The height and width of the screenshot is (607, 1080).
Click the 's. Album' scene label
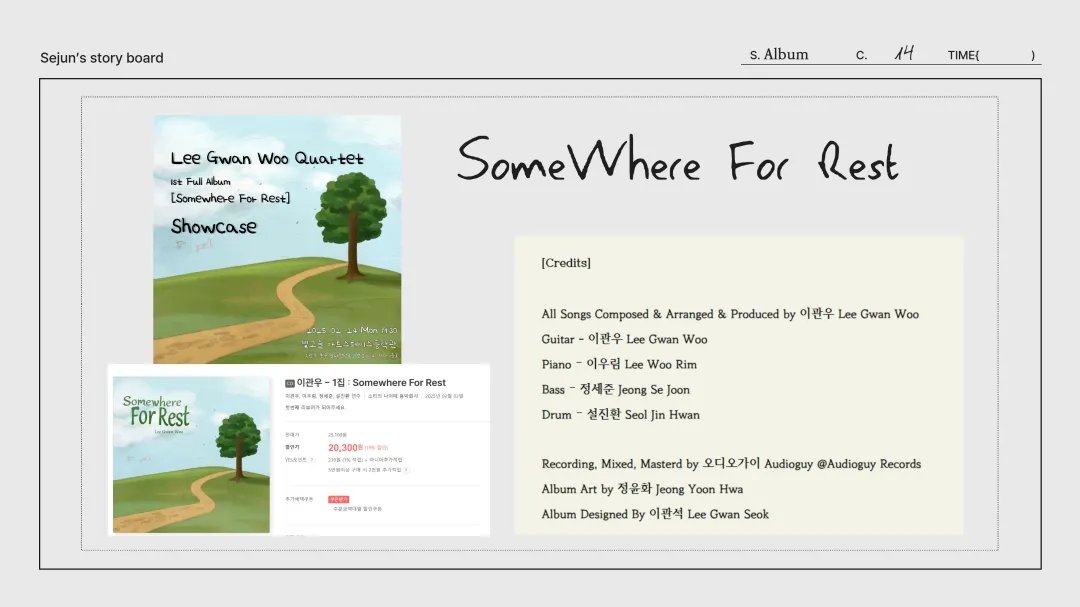[x=779, y=54]
